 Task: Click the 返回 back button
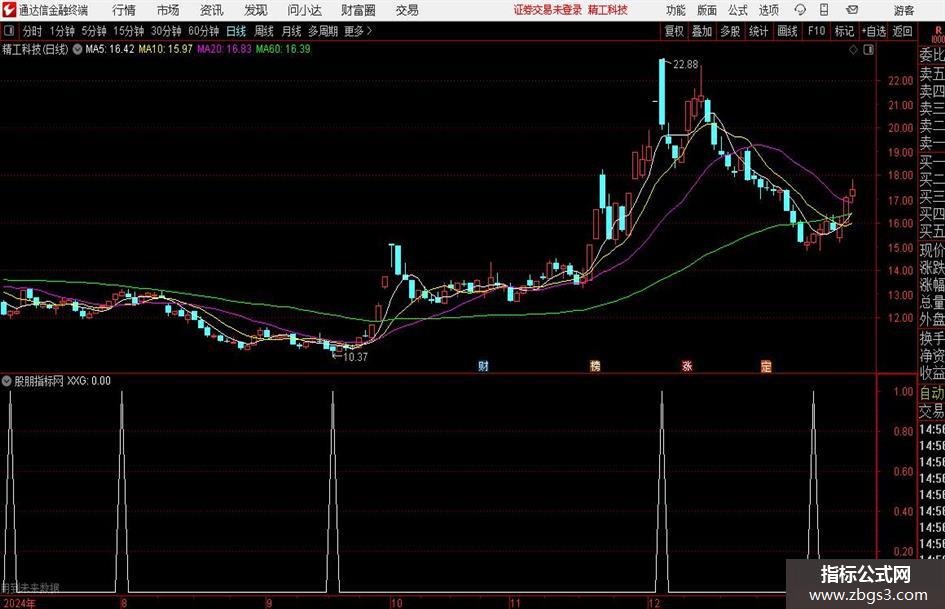pyautogui.click(x=902, y=31)
